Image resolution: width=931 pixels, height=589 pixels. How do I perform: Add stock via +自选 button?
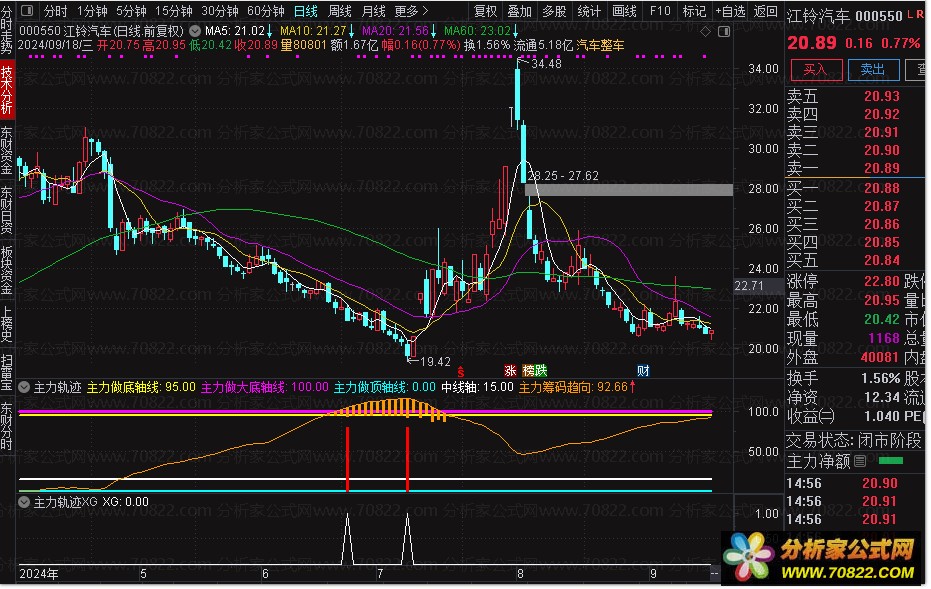click(731, 11)
